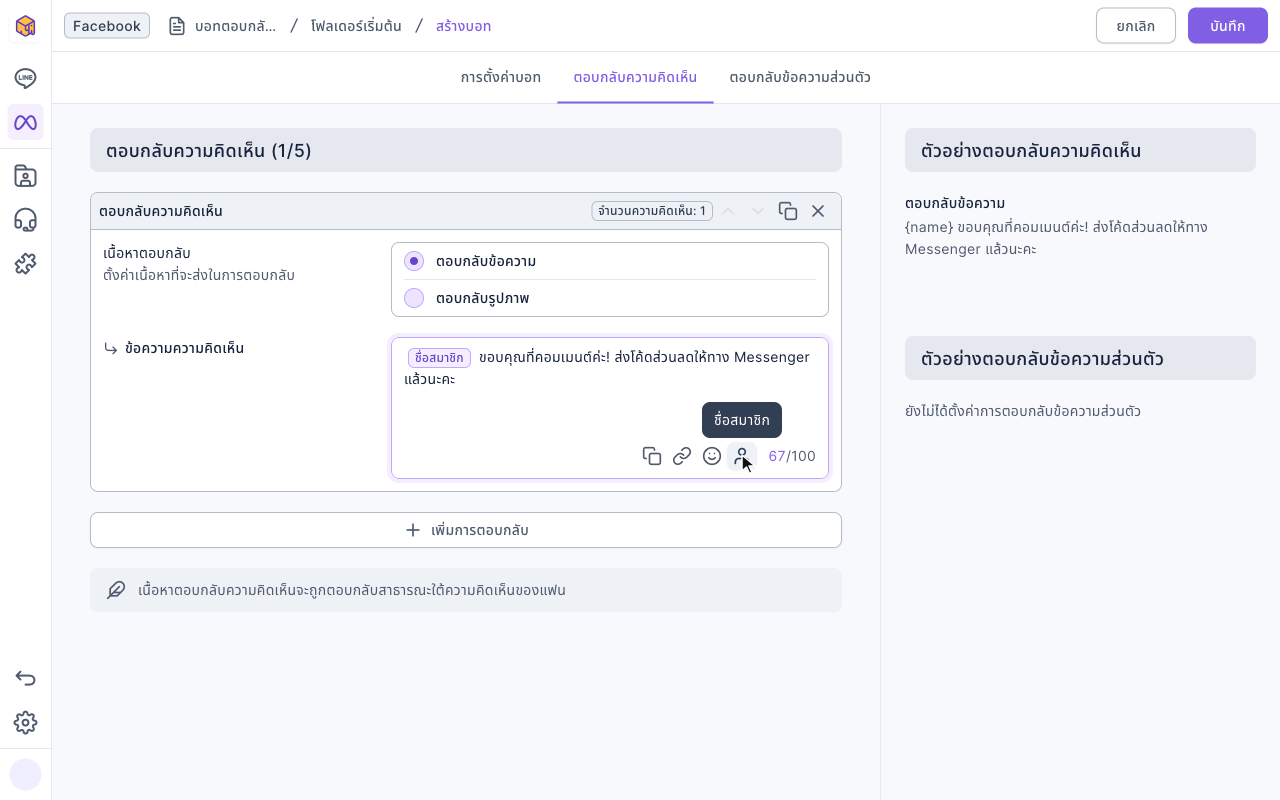
Task: Select the ตอบกลับรูปภาพ radio option
Action: coord(414,298)
